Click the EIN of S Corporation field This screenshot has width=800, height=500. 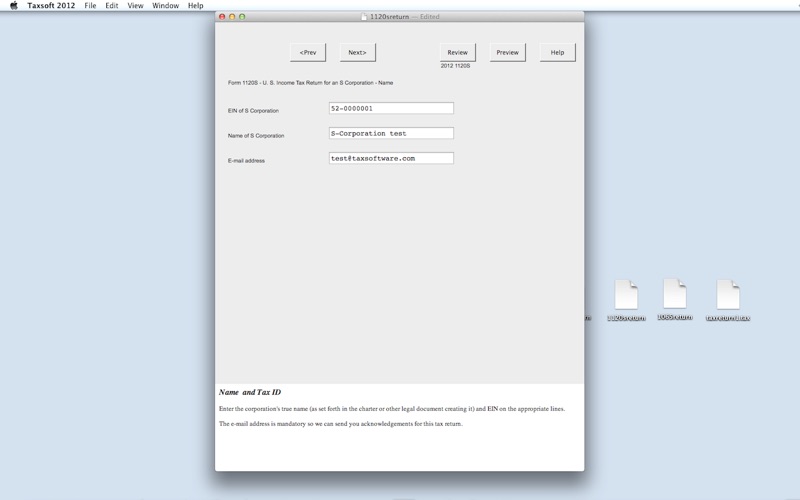(391, 108)
